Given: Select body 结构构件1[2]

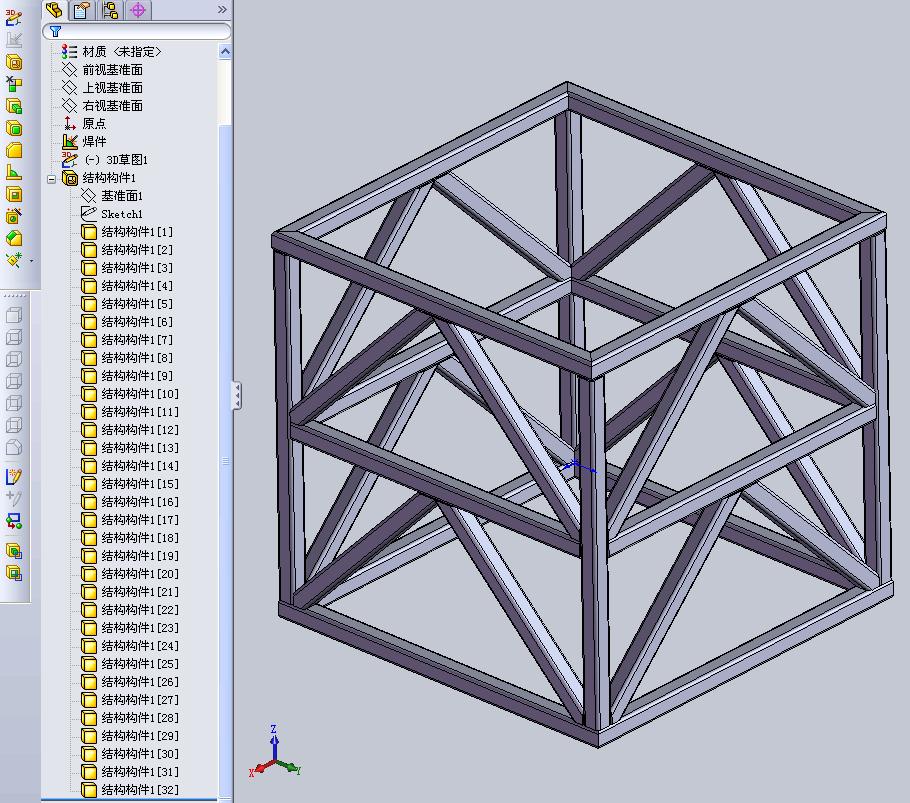Looking at the screenshot, I should coord(137,250).
